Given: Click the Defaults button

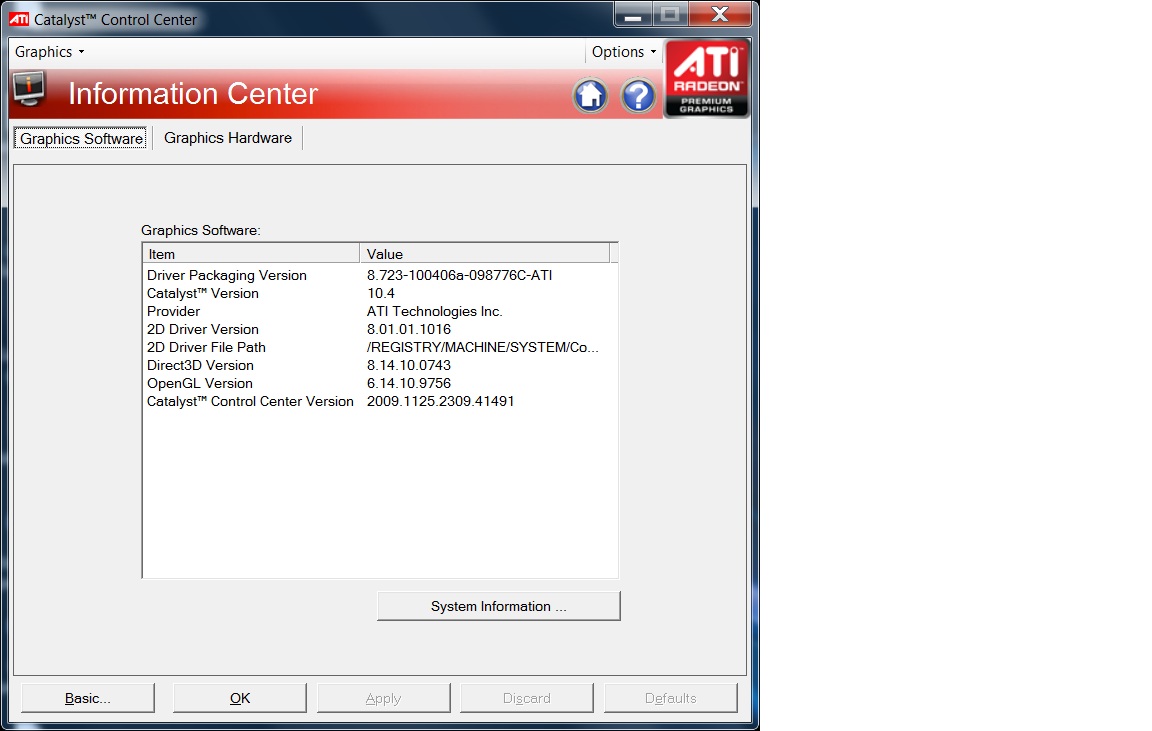Looking at the screenshot, I should coord(671,698).
